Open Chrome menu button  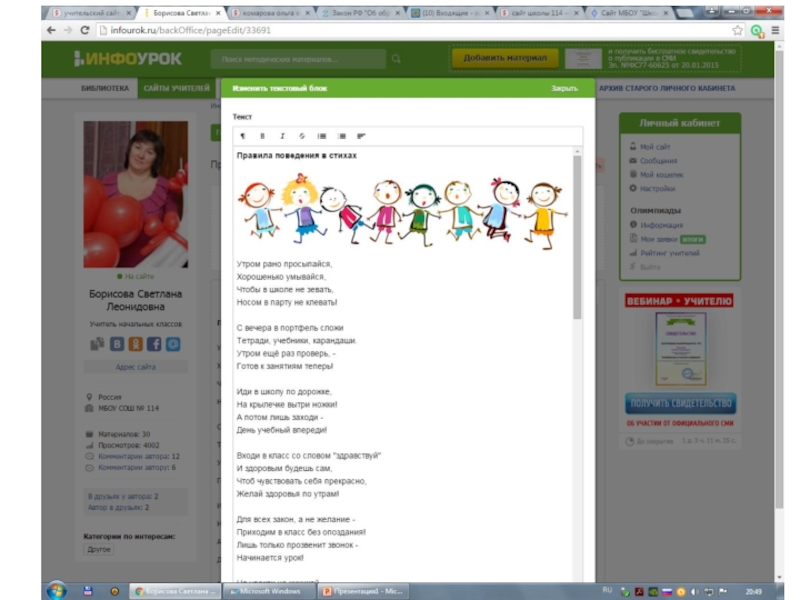coord(777,31)
